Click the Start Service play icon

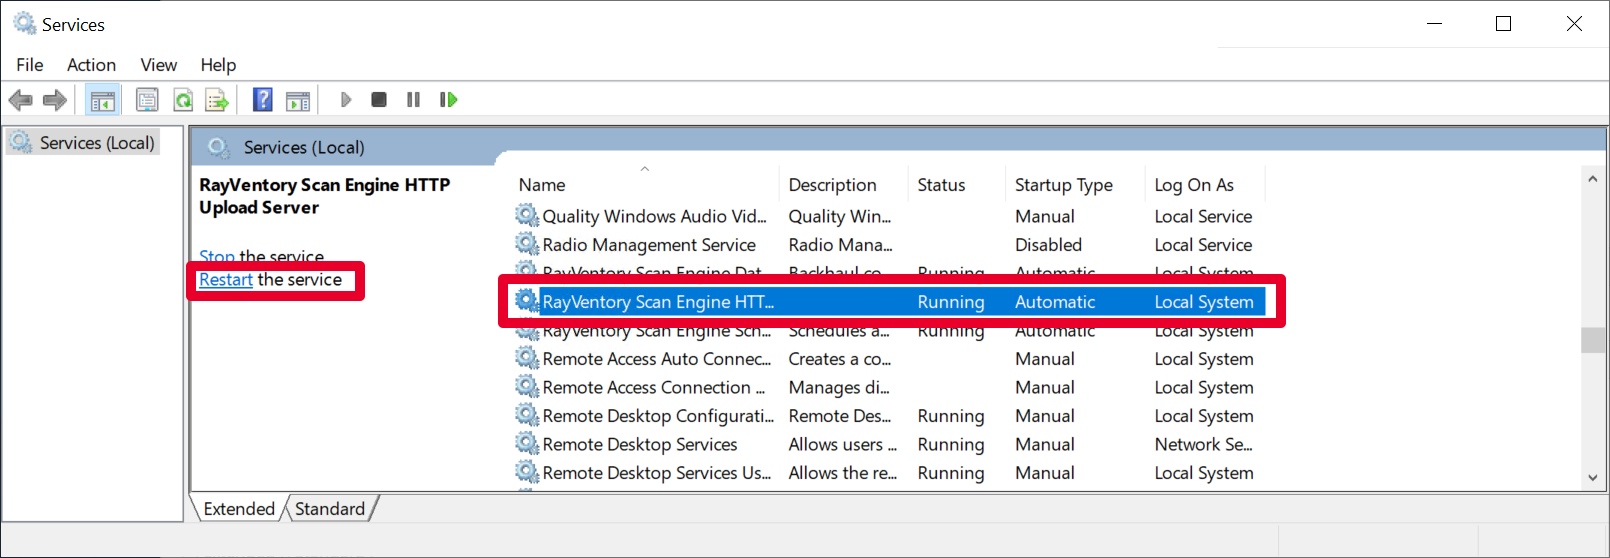click(346, 100)
